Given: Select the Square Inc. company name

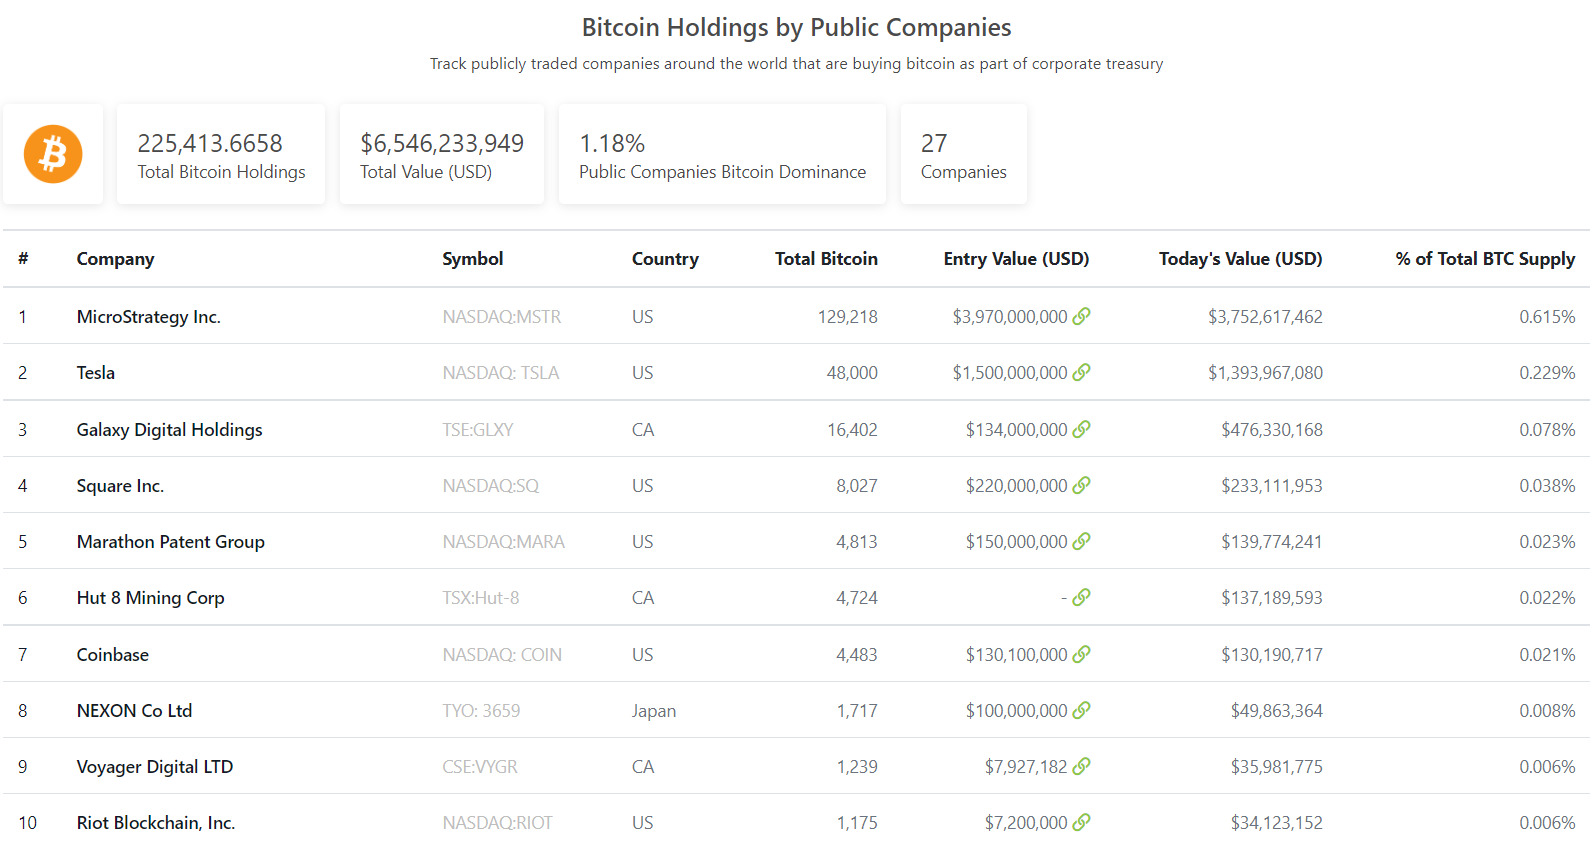Looking at the screenshot, I should coord(120,486).
